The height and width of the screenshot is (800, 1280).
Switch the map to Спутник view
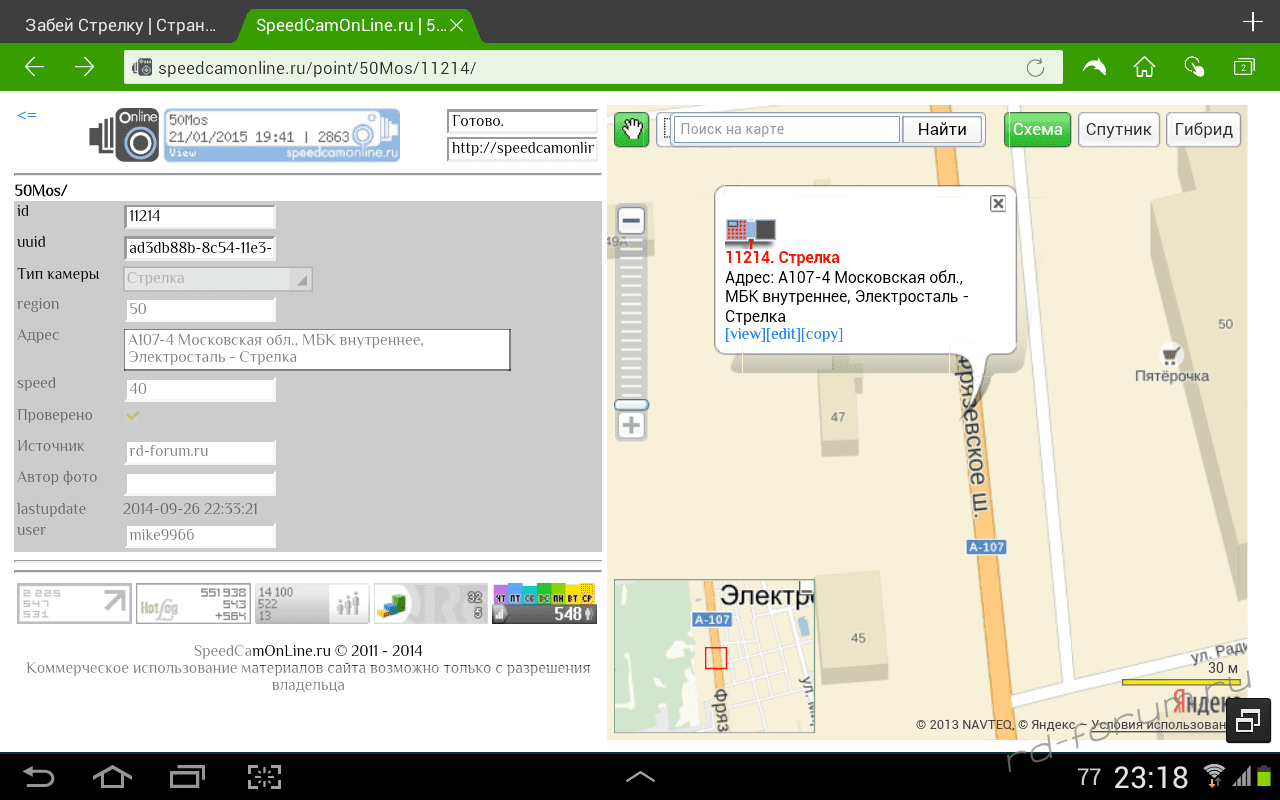1119,130
